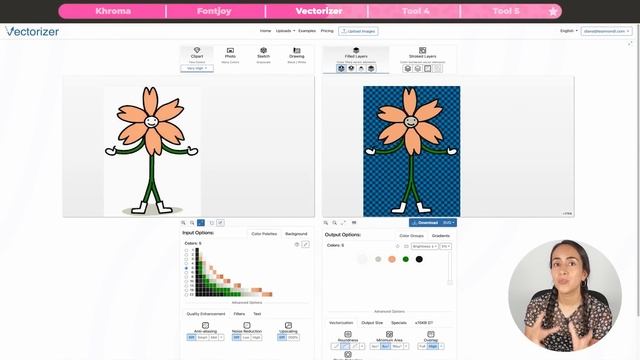The image size is (640, 360).
Task: Go to the Pricing page
Action: click(x=327, y=31)
